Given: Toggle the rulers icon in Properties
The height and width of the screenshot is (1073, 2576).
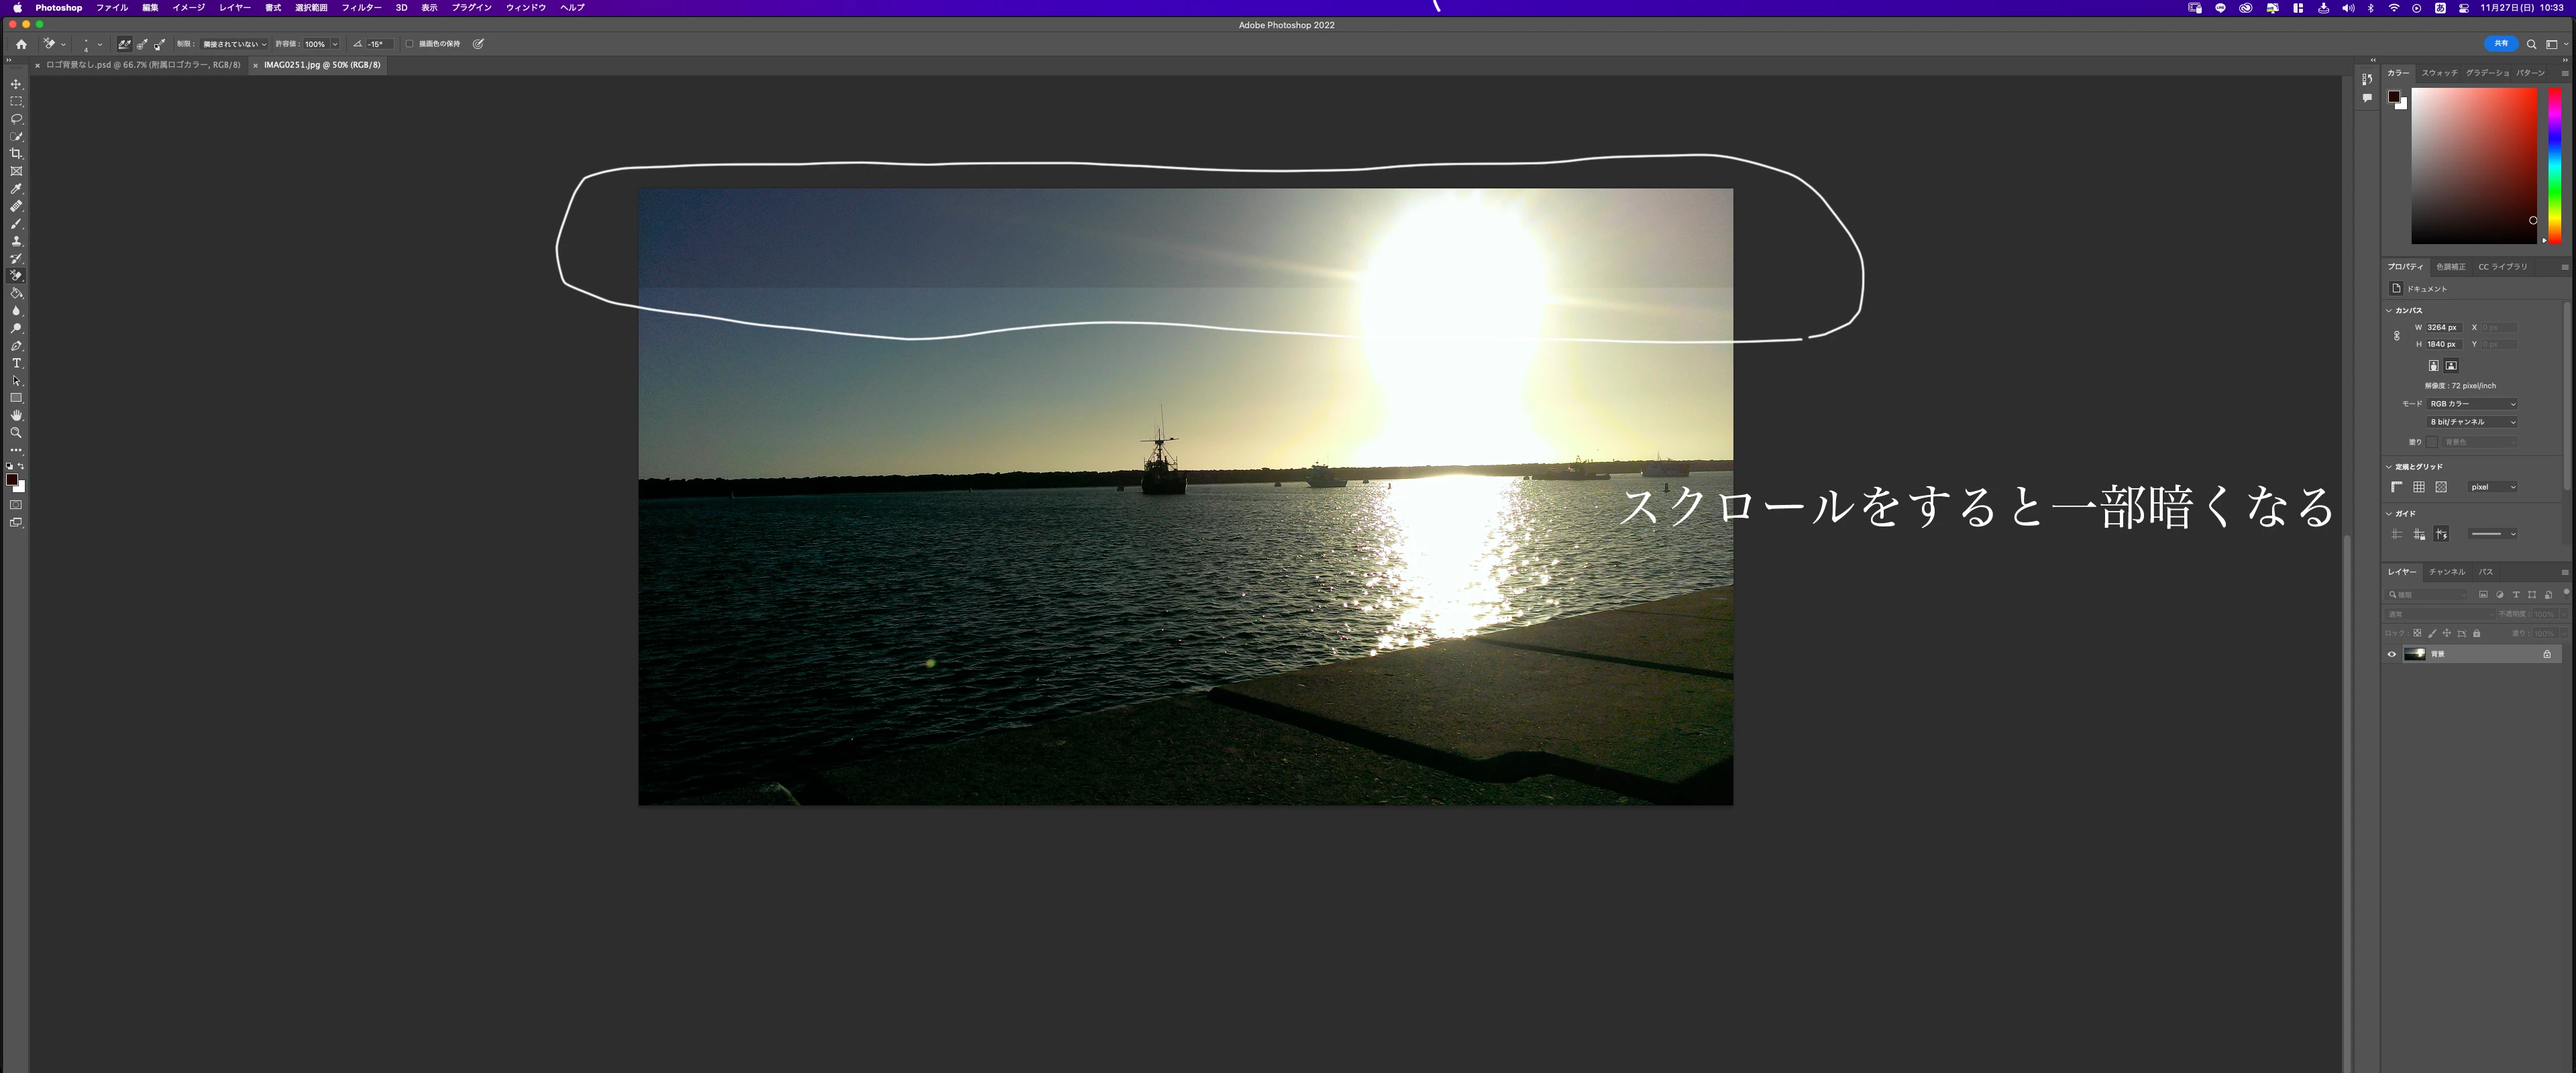Looking at the screenshot, I should coord(2396,487).
